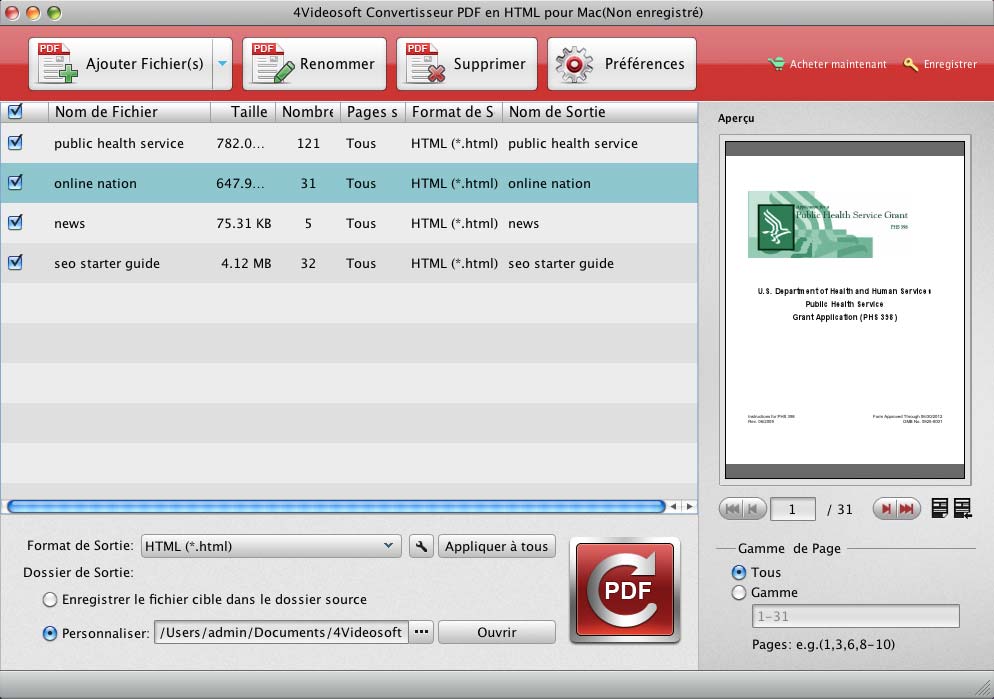The image size is (994, 699).
Task: Click the browse (…) button for output folder
Action: pos(421,632)
